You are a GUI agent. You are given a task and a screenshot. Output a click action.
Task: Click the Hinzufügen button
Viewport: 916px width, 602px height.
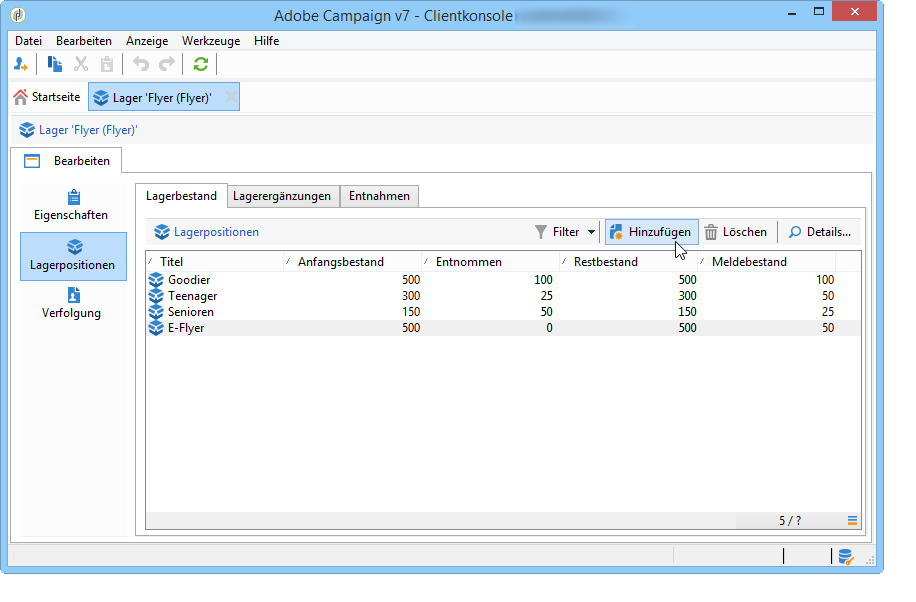click(651, 232)
